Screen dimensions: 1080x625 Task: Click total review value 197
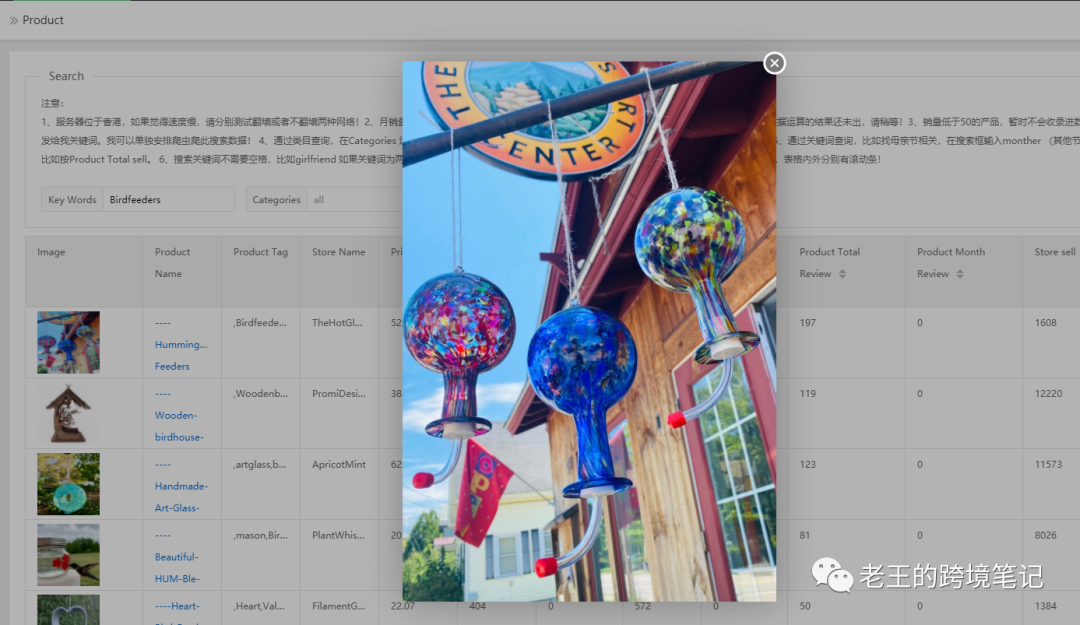coord(807,322)
